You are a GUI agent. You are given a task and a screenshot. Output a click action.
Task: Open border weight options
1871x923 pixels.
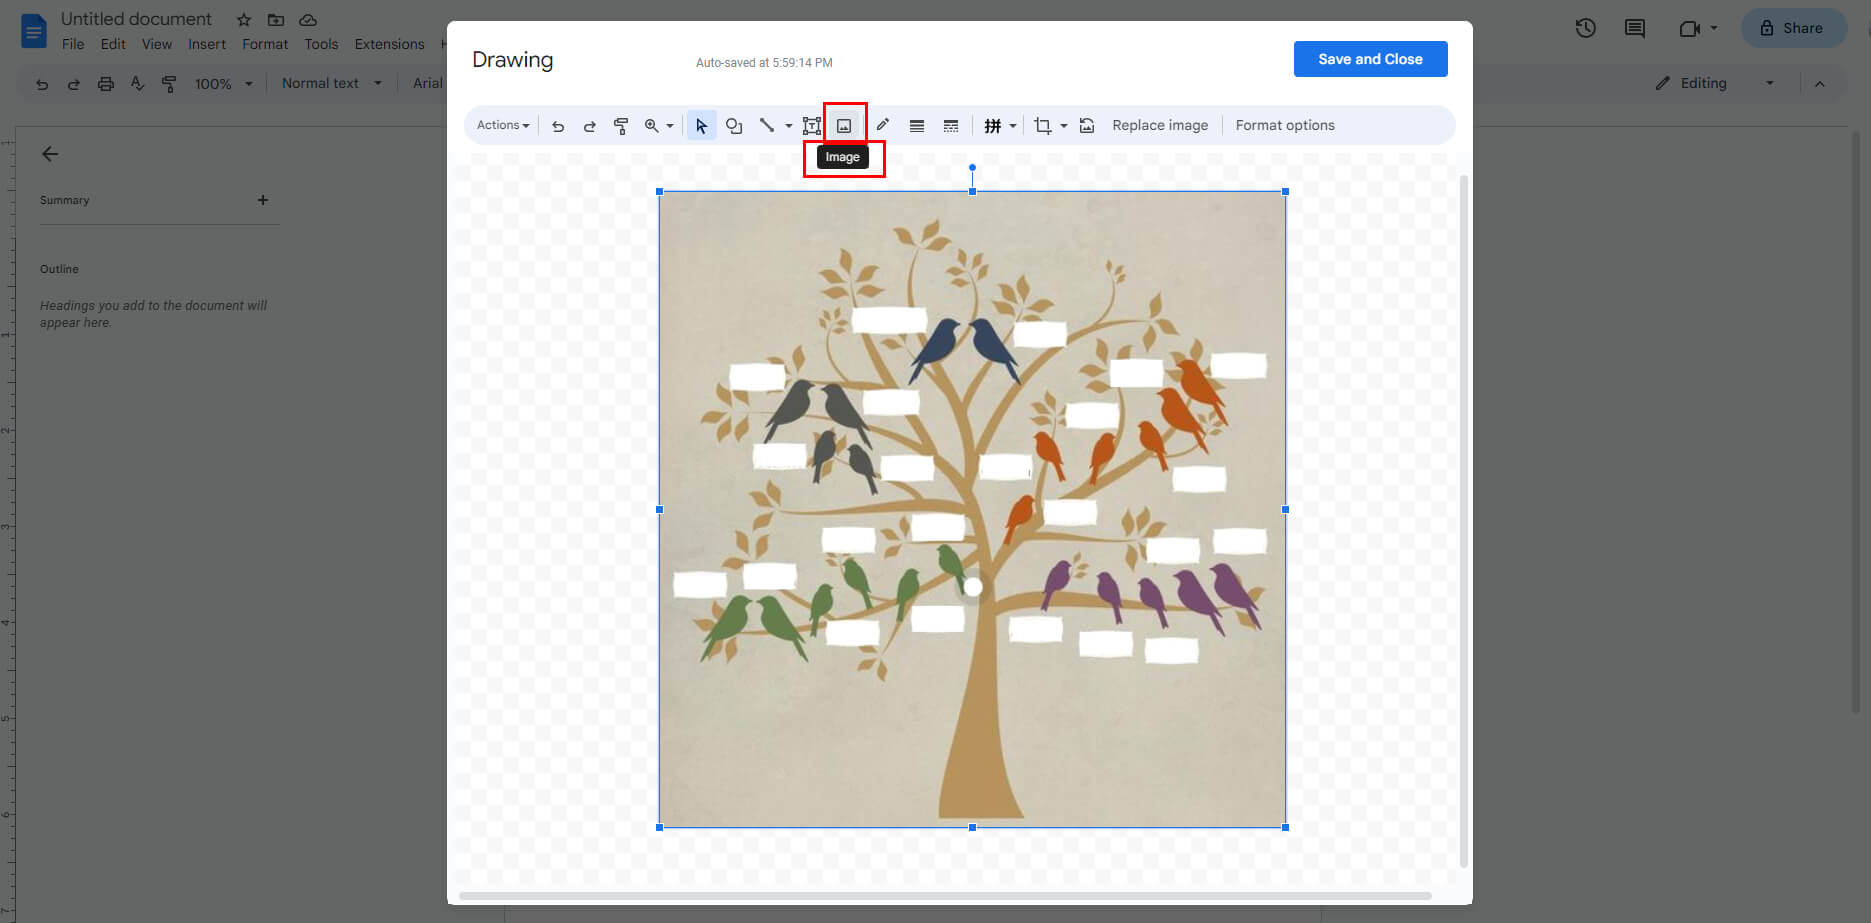[x=916, y=126]
